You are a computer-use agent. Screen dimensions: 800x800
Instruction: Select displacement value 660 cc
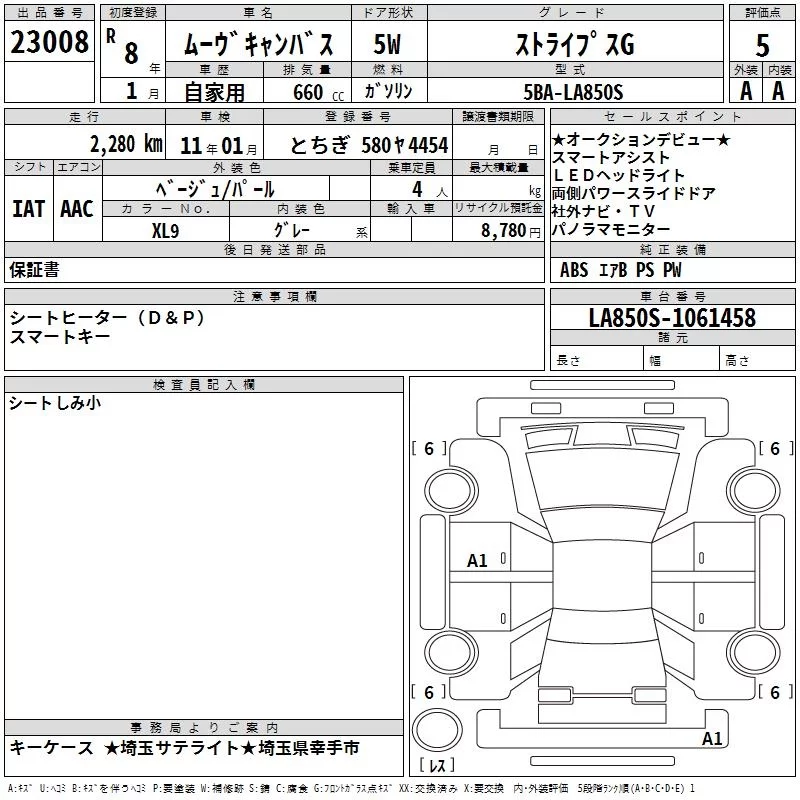[x=318, y=92]
